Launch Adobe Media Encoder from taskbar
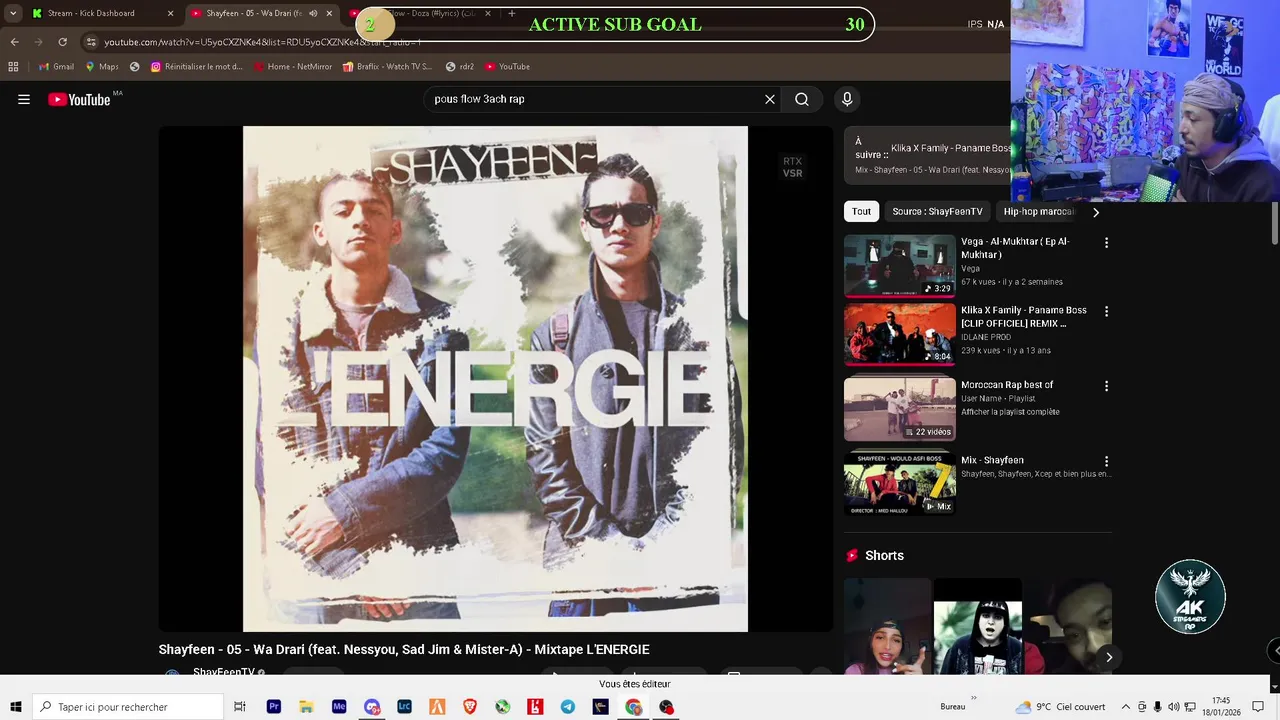This screenshot has width=1280, height=720. (339, 707)
